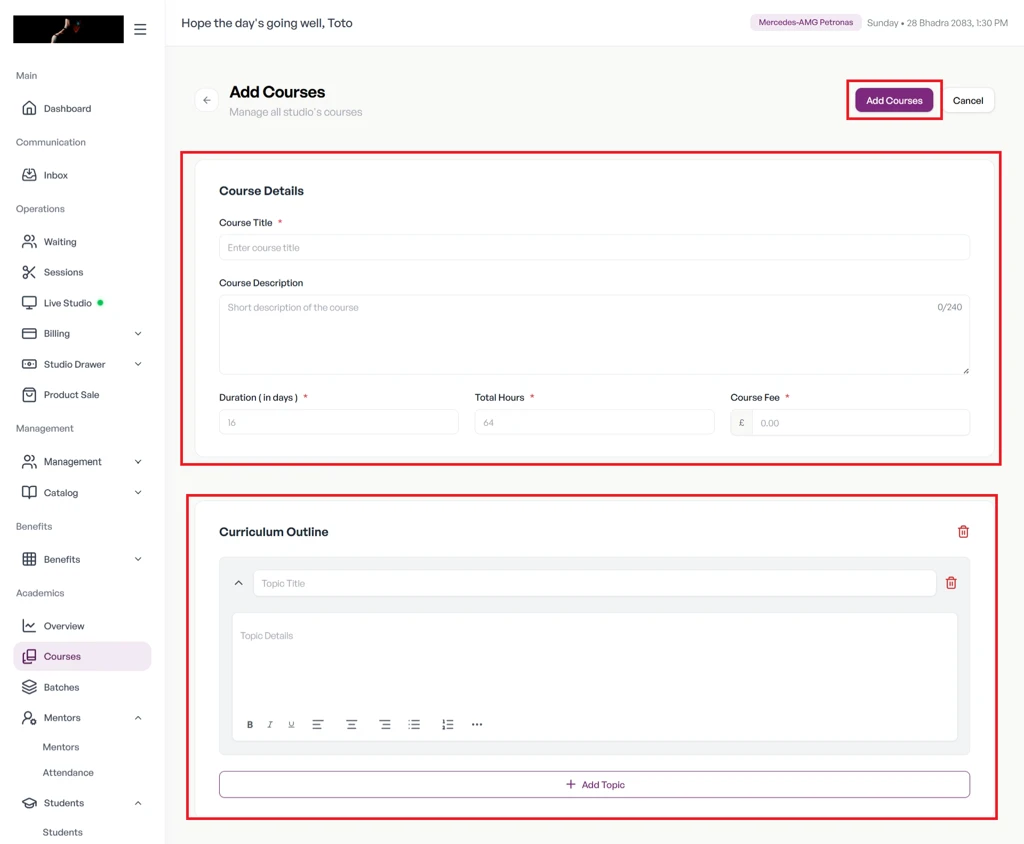Focus the Course Title input field
The image size is (1024, 844).
594,248
